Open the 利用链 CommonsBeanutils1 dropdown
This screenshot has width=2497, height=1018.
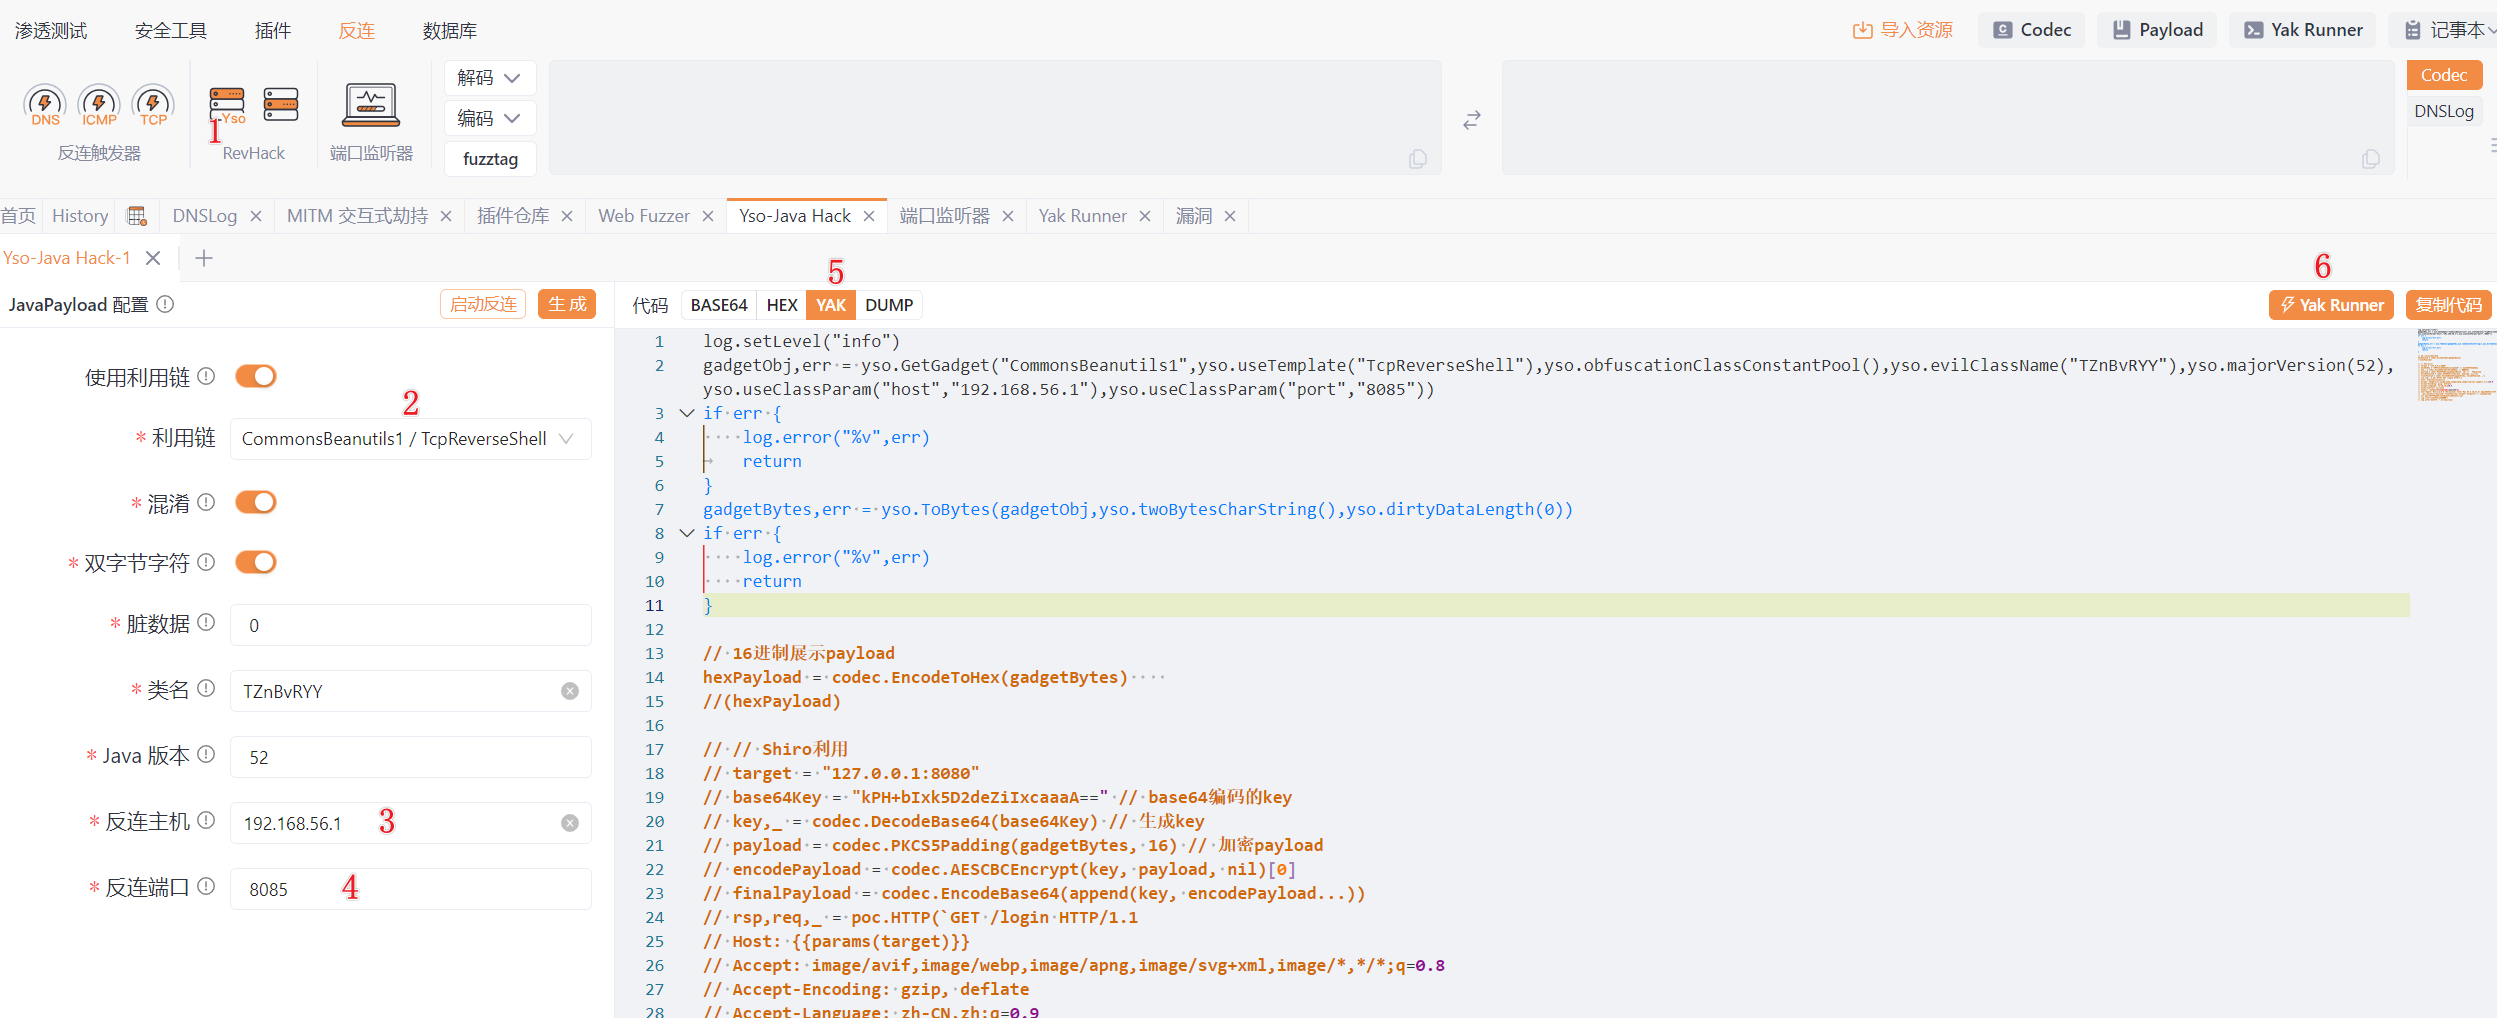pos(411,439)
